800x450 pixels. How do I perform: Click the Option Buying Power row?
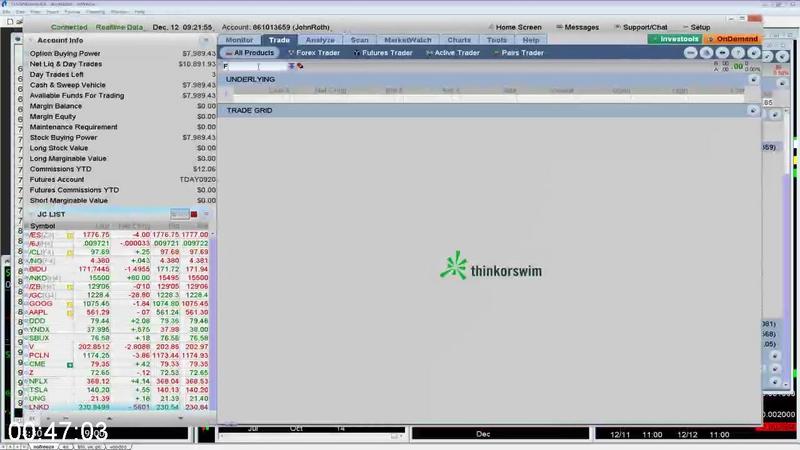[x=122, y=54]
